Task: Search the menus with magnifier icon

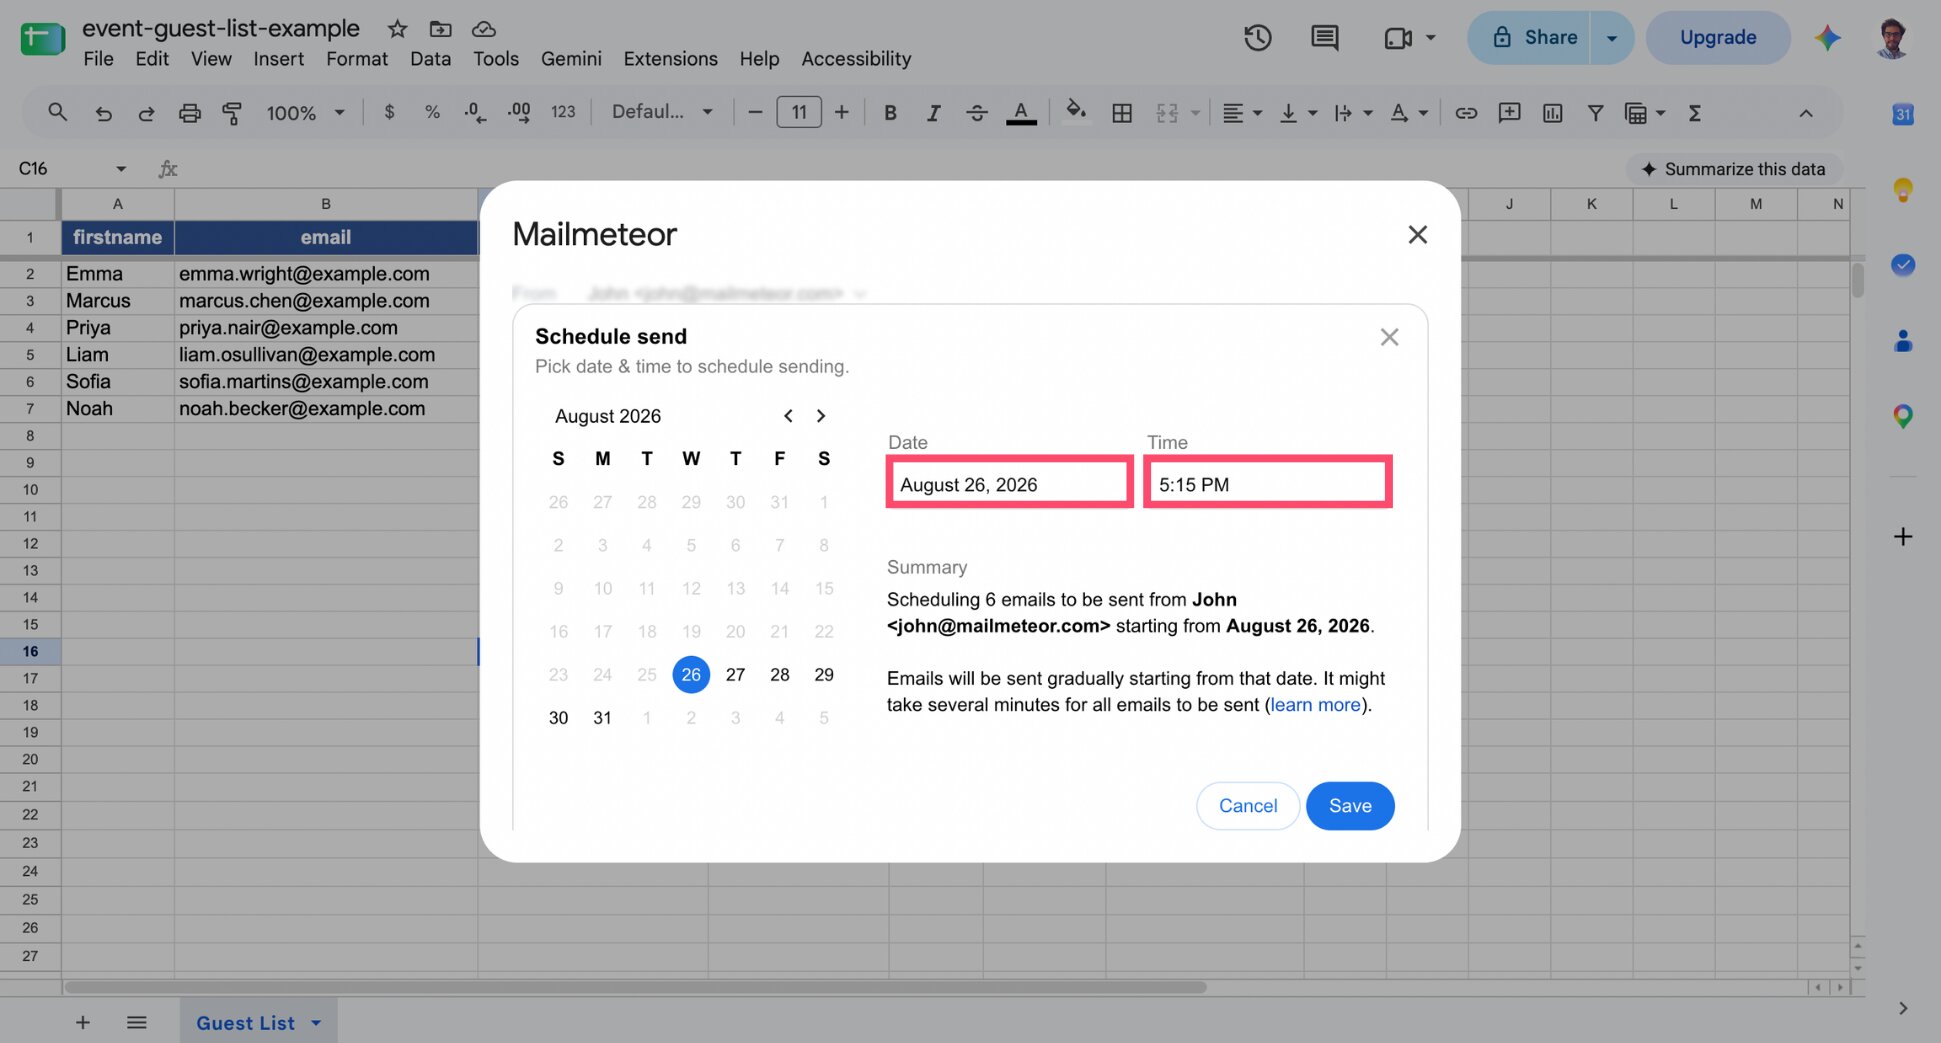Action: click(x=57, y=113)
